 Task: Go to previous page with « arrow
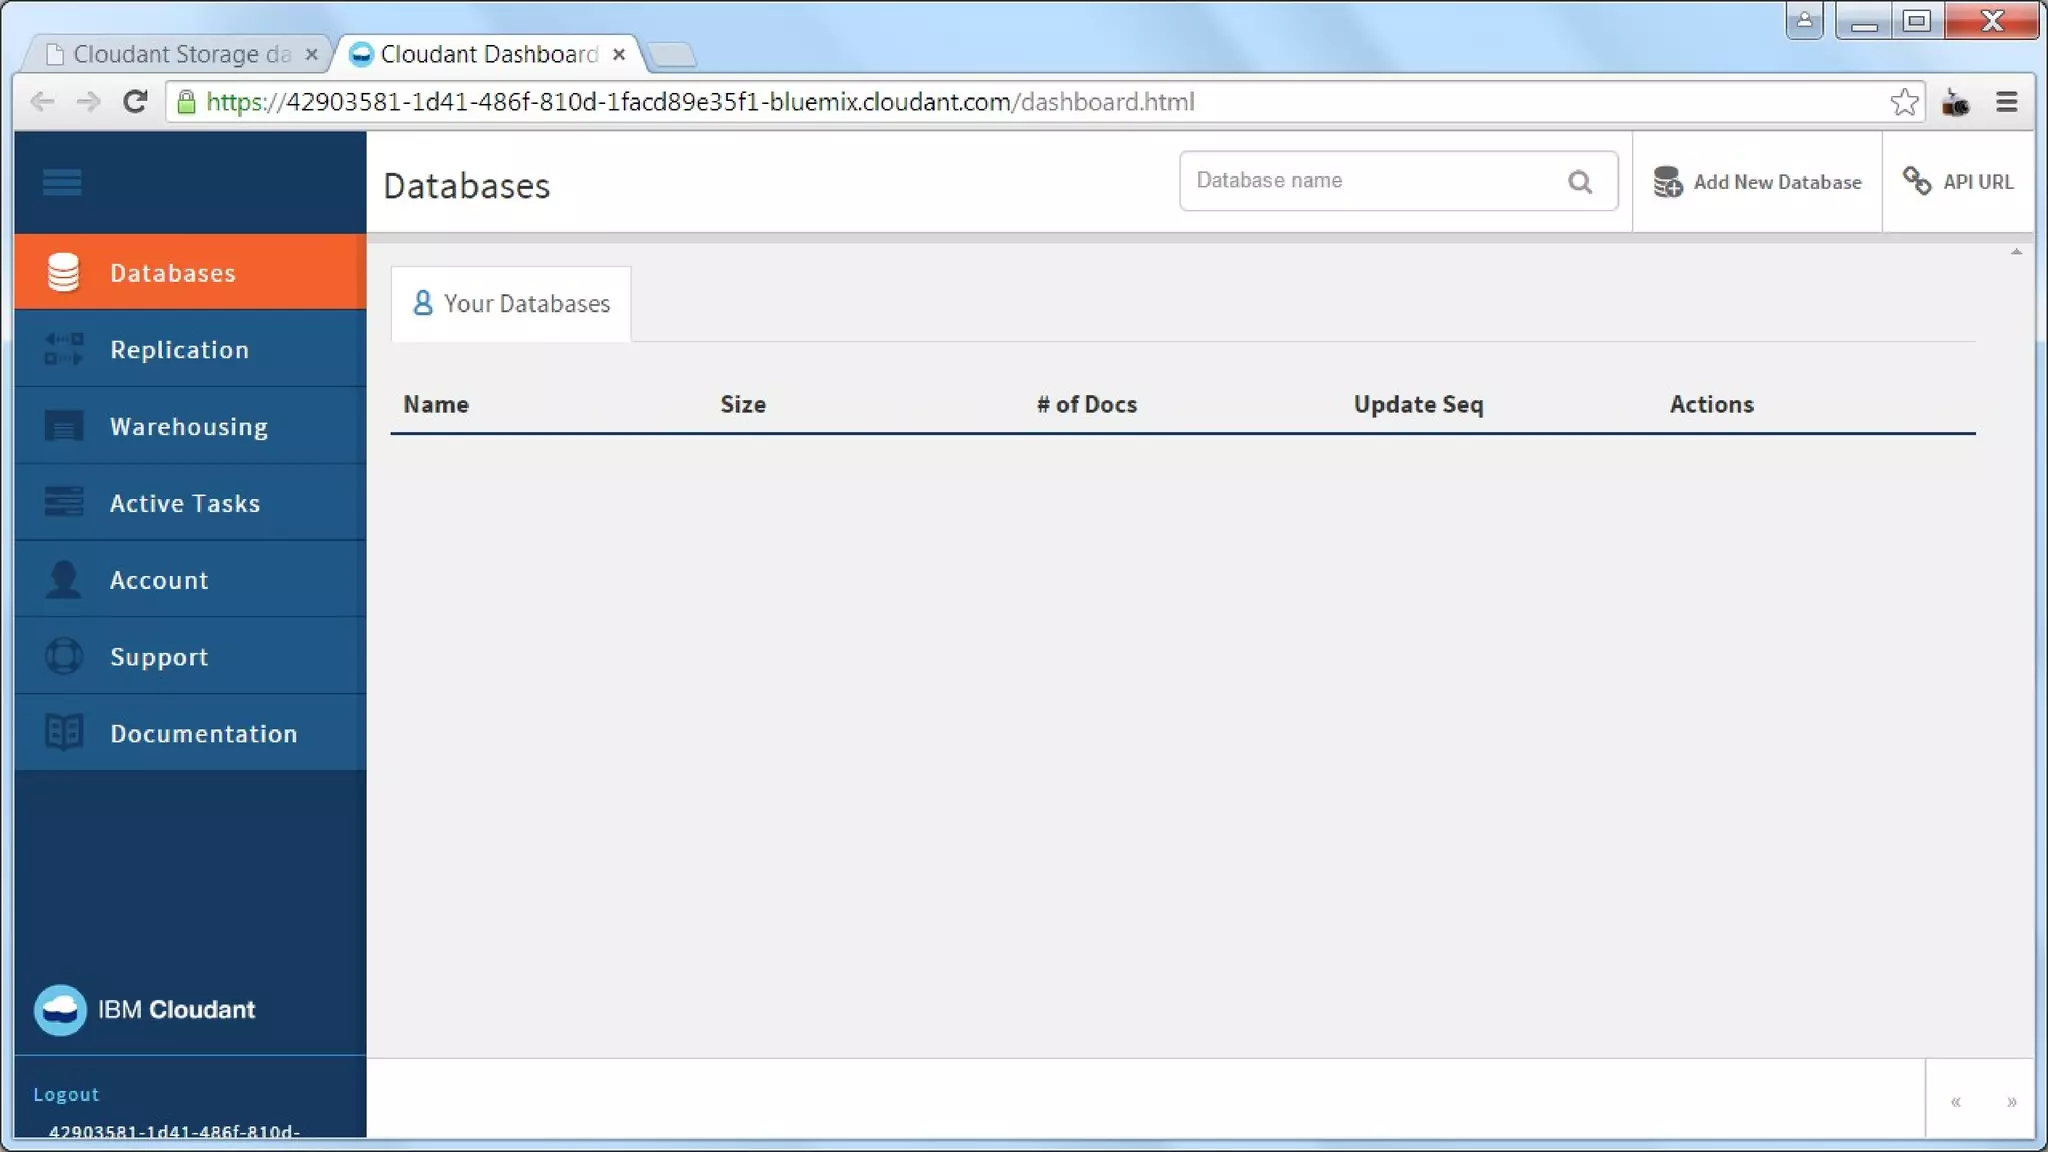(x=1955, y=1102)
